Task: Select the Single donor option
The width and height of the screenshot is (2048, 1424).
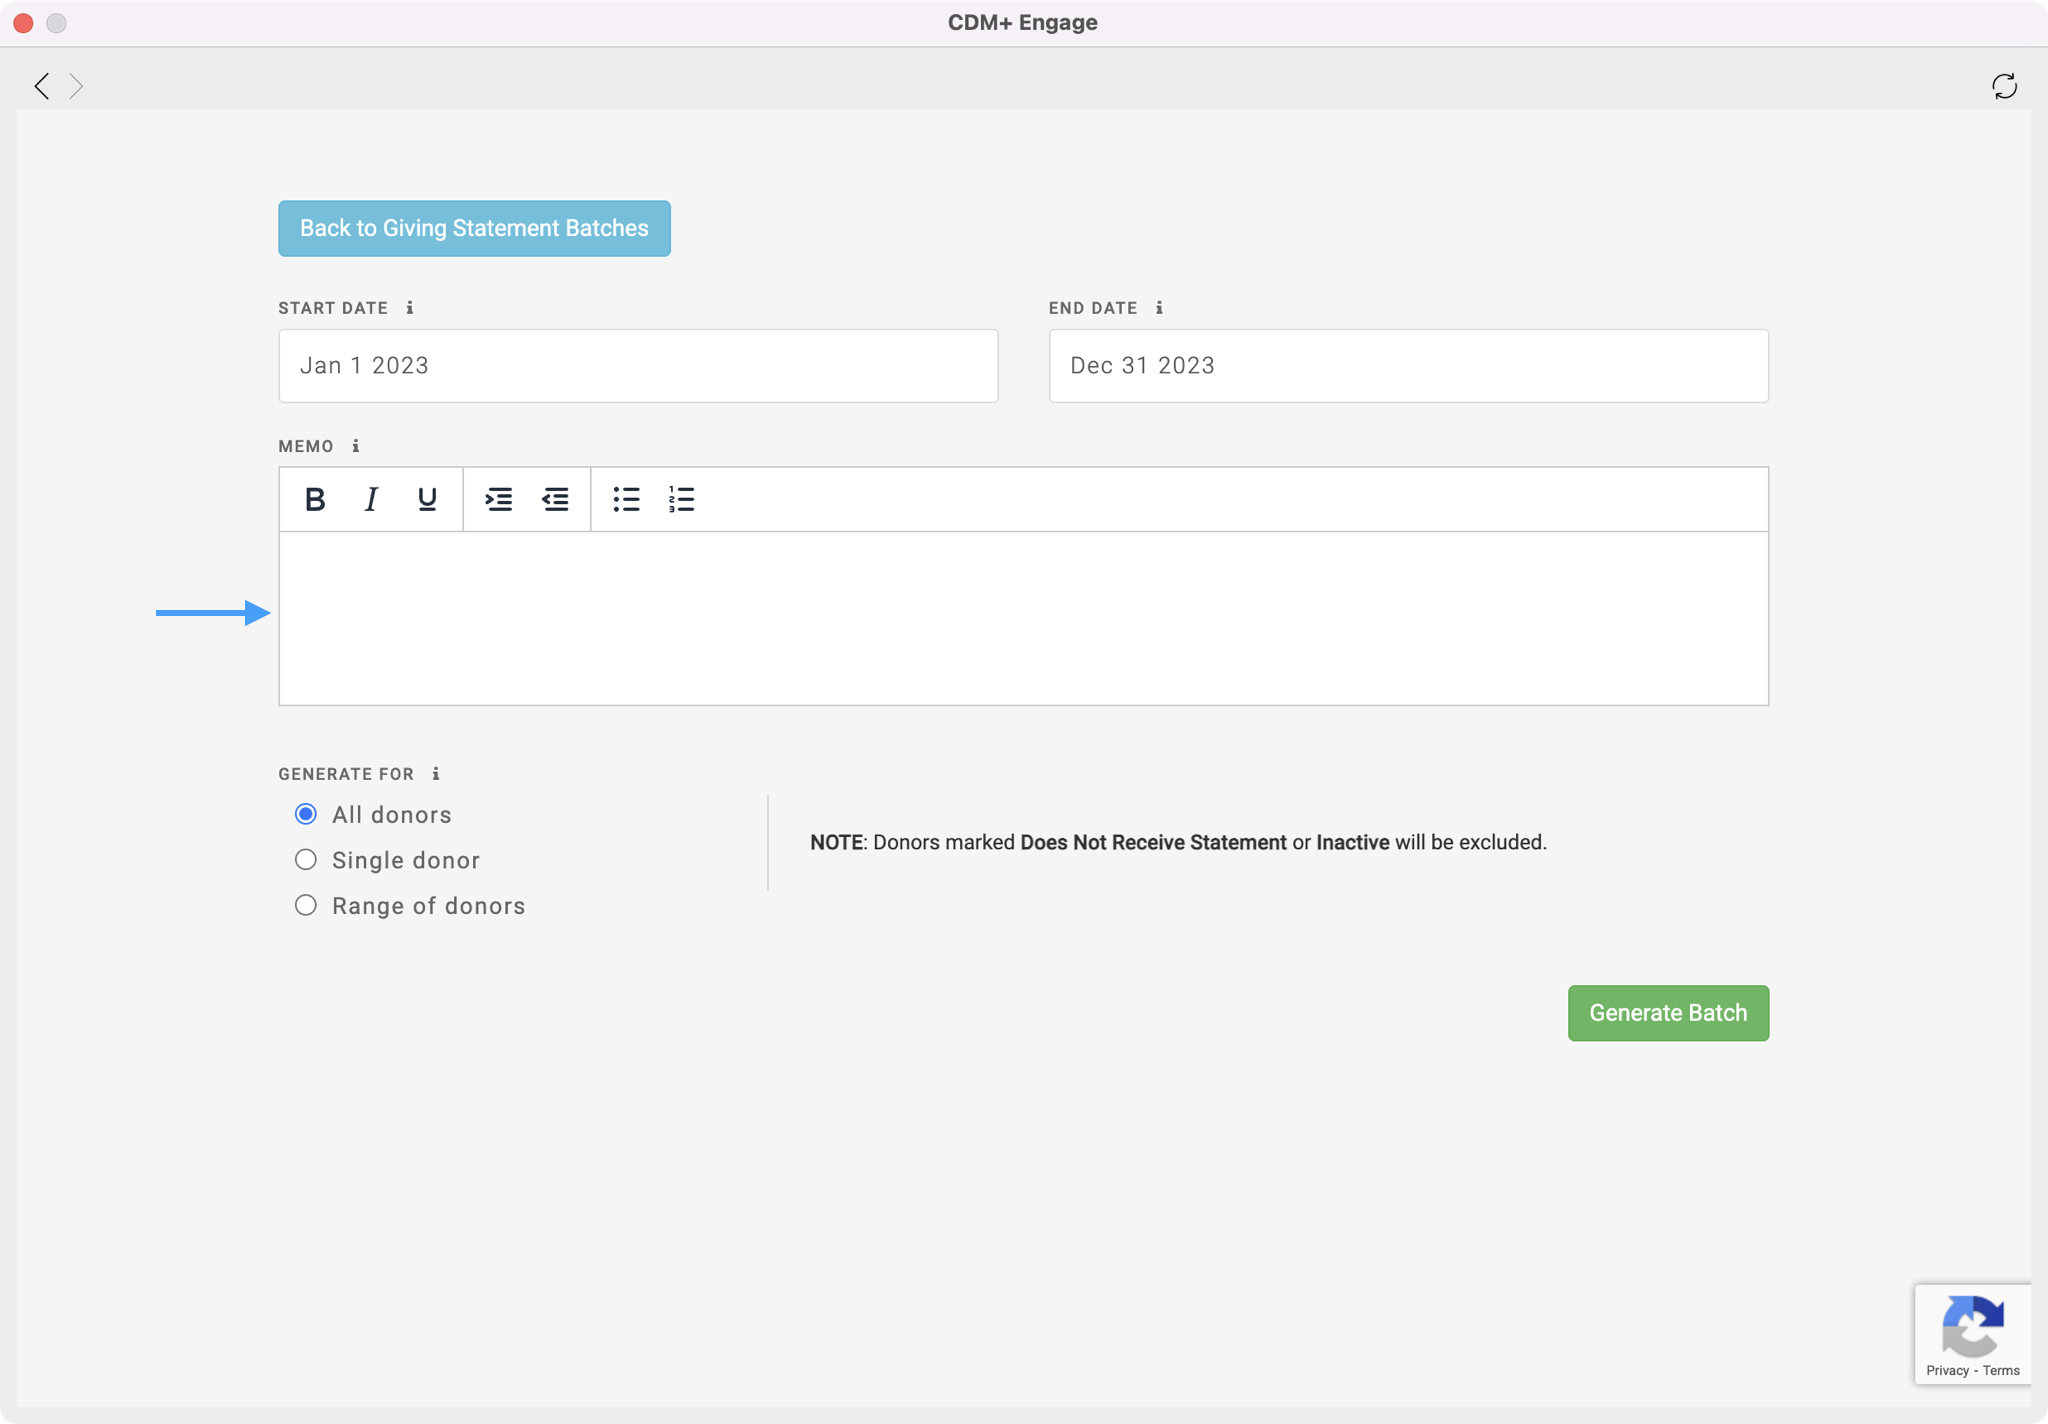Action: point(306,860)
